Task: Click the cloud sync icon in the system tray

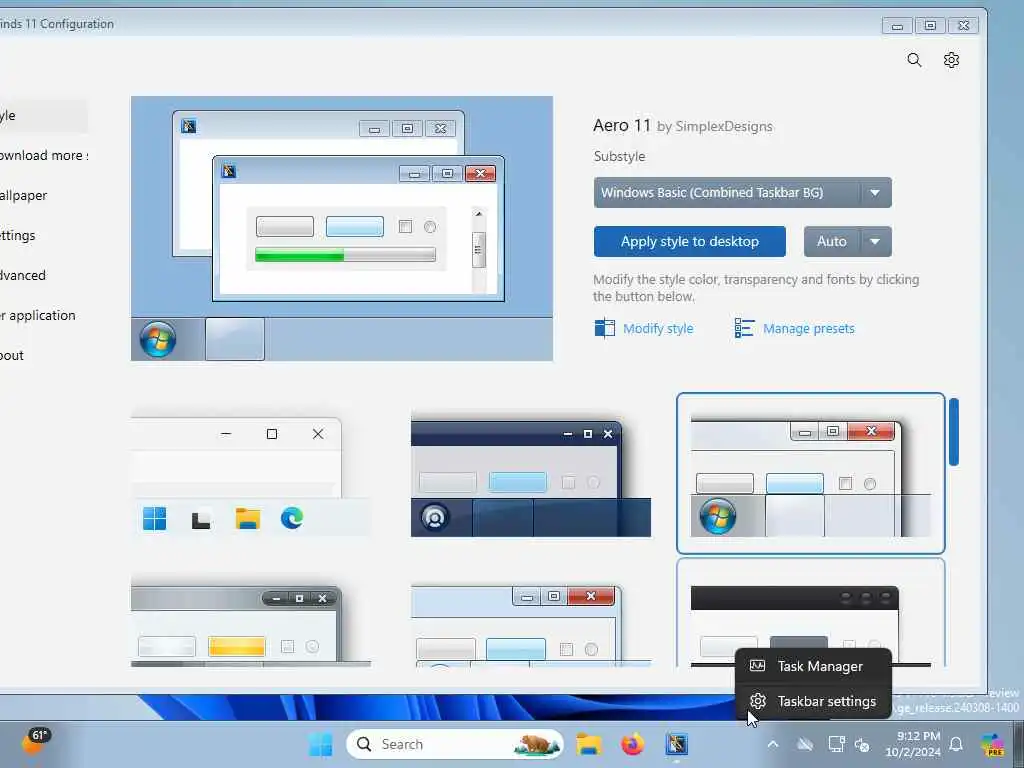Action: click(805, 744)
